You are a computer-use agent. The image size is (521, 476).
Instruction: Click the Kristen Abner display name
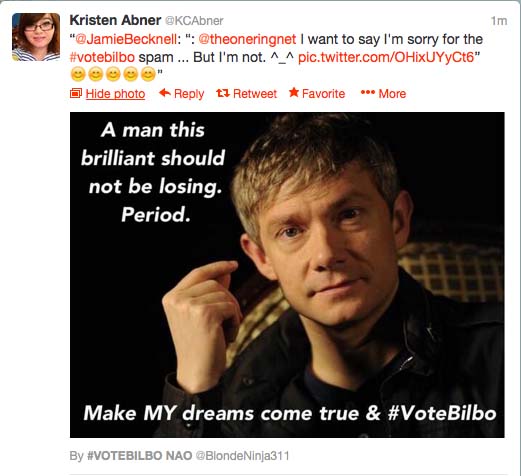[x=115, y=20]
